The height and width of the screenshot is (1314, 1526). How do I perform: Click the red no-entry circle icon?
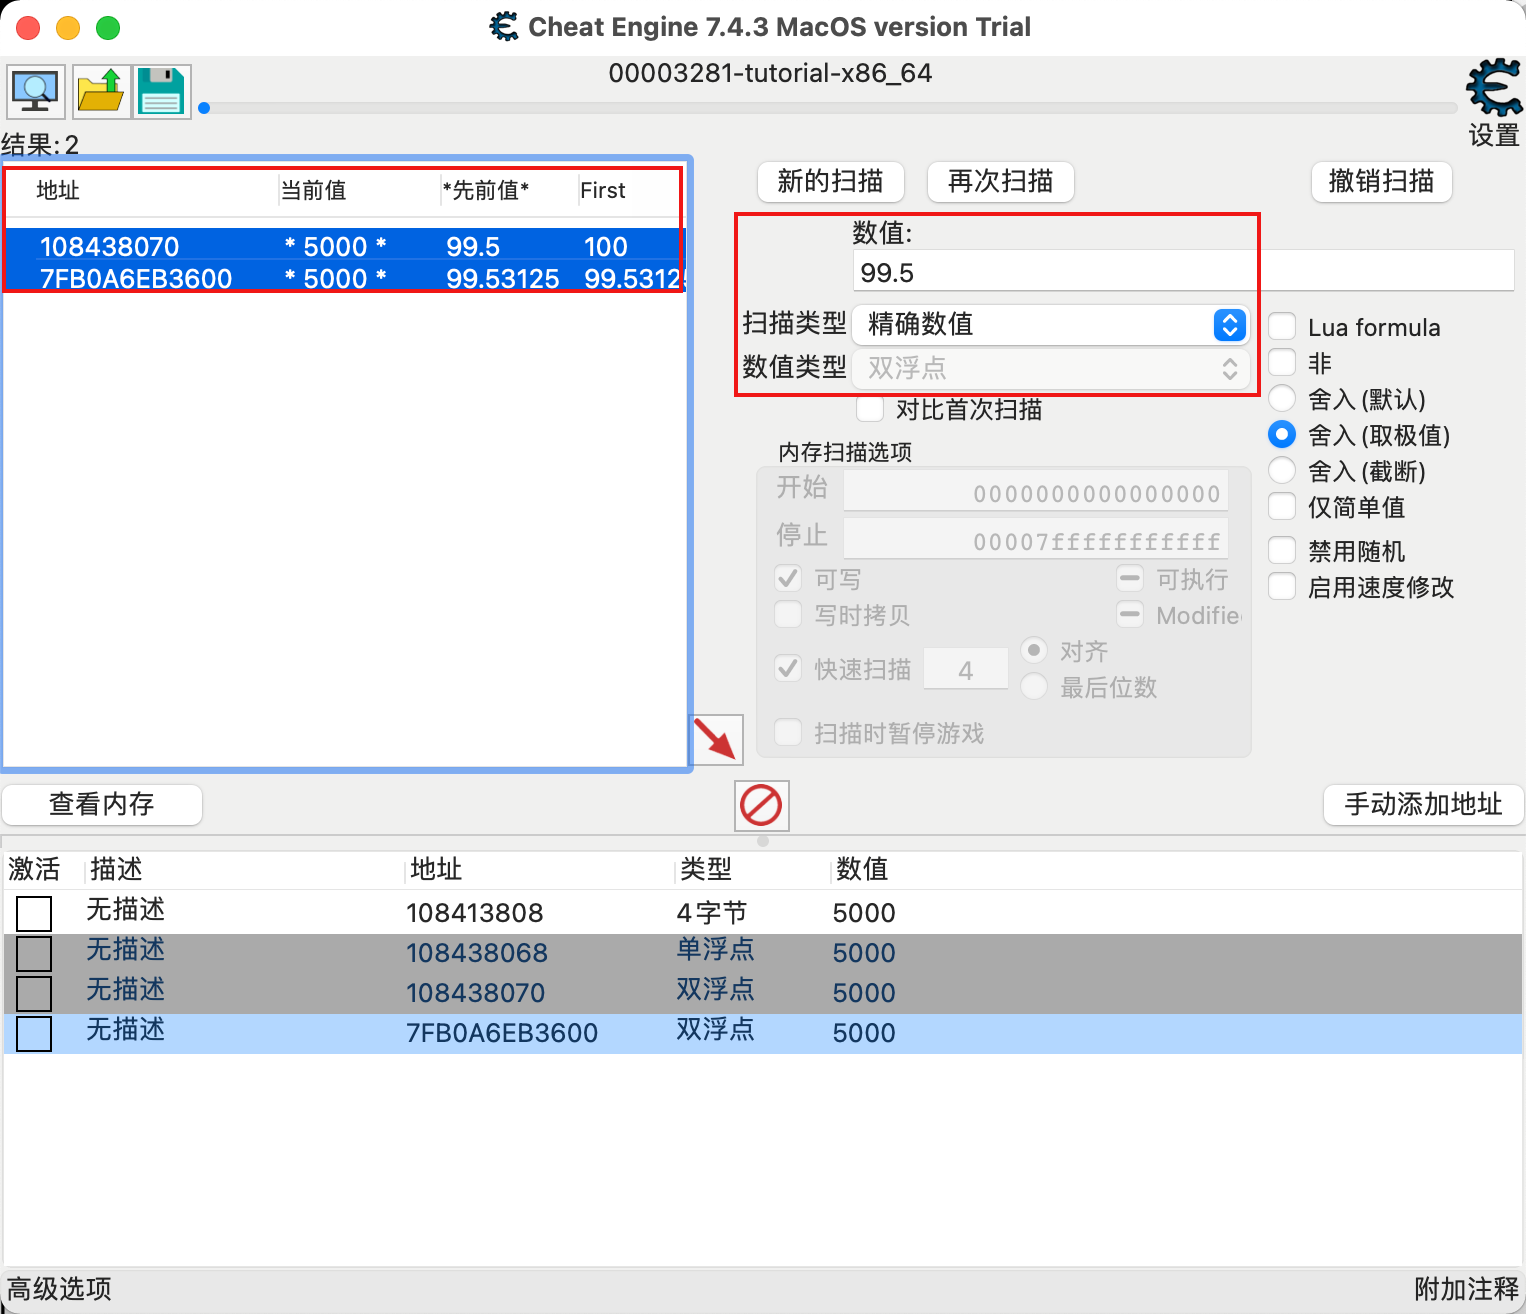(761, 805)
